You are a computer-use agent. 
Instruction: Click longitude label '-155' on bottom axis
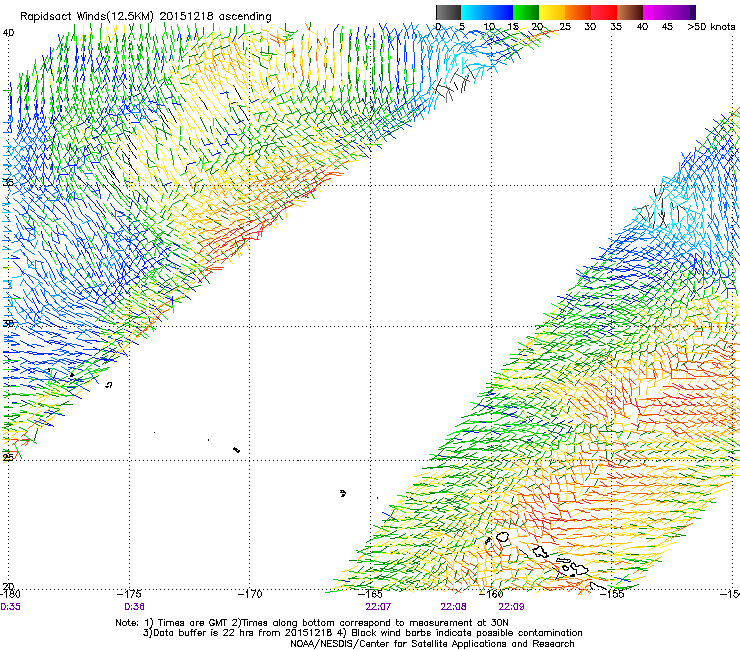612,594
